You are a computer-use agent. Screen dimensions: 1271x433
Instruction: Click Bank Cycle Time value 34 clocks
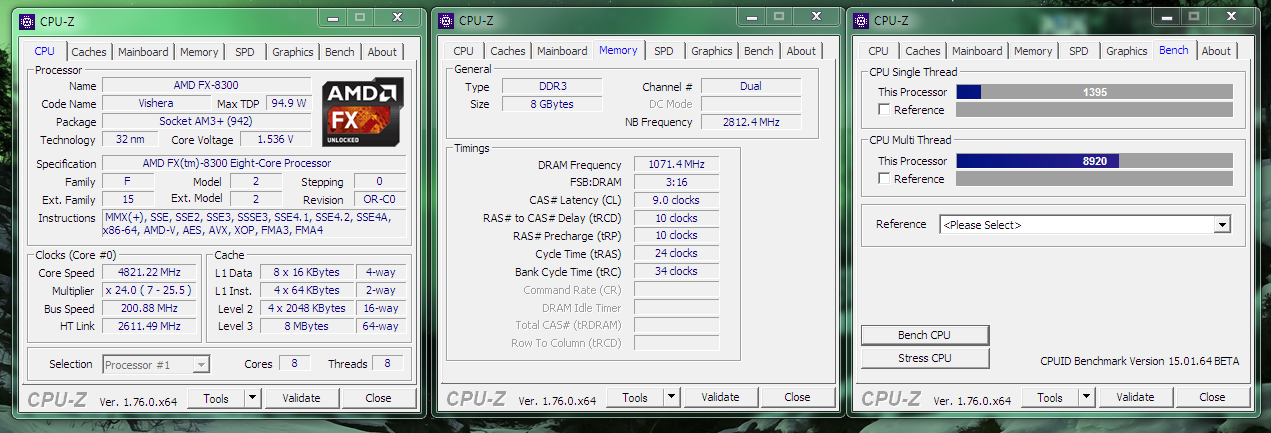[x=675, y=272]
